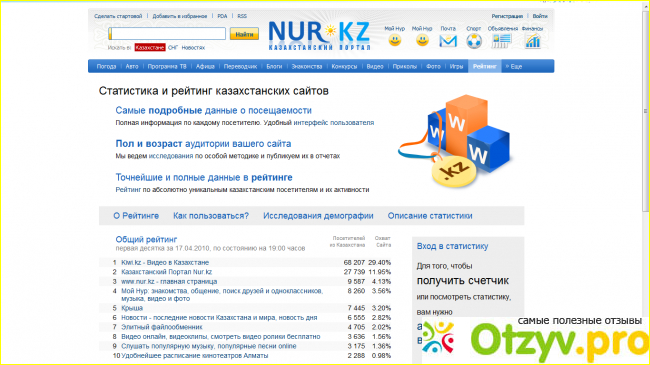Open the Спорт soccer ball icon
The height and width of the screenshot is (365, 650).
coord(474,41)
